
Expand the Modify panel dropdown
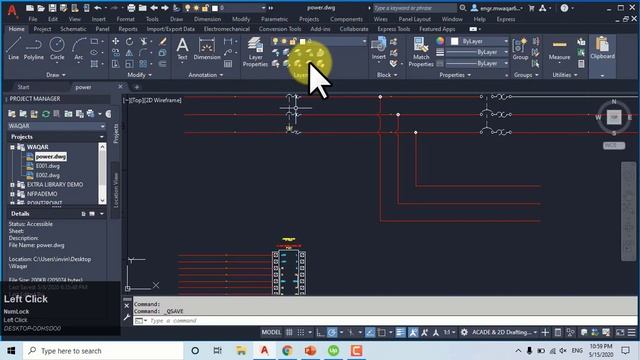click(140, 75)
